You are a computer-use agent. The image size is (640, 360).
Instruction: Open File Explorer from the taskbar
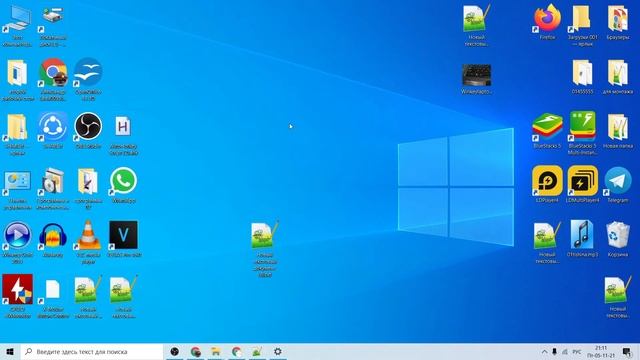(x=216, y=351)
